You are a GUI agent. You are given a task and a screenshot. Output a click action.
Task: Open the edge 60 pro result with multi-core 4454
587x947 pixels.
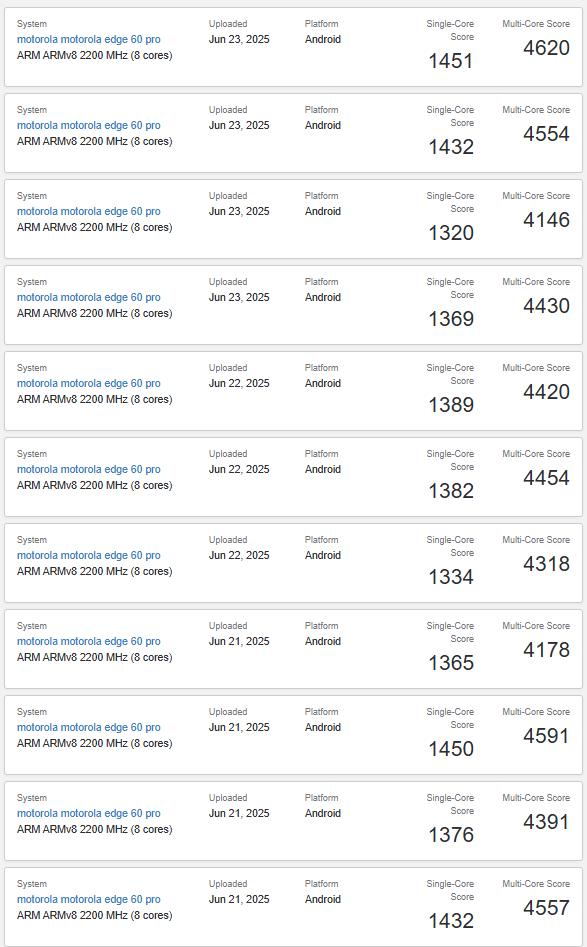[89, 469]
